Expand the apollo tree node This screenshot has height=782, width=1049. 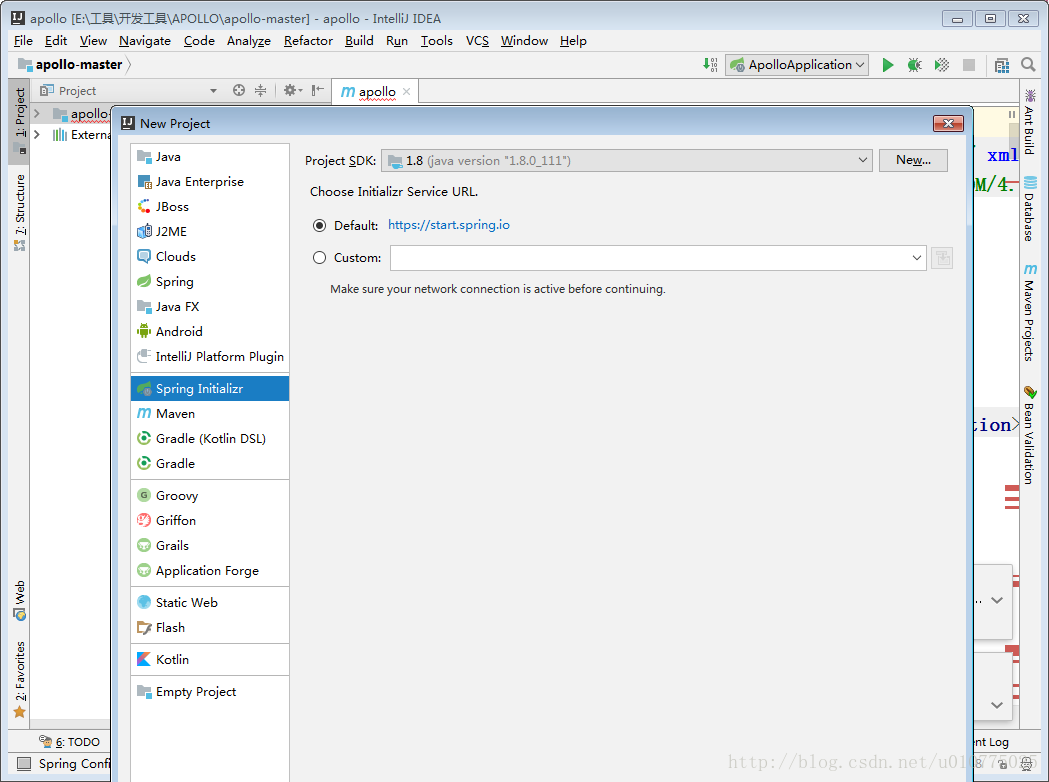[x=37, y=114]
